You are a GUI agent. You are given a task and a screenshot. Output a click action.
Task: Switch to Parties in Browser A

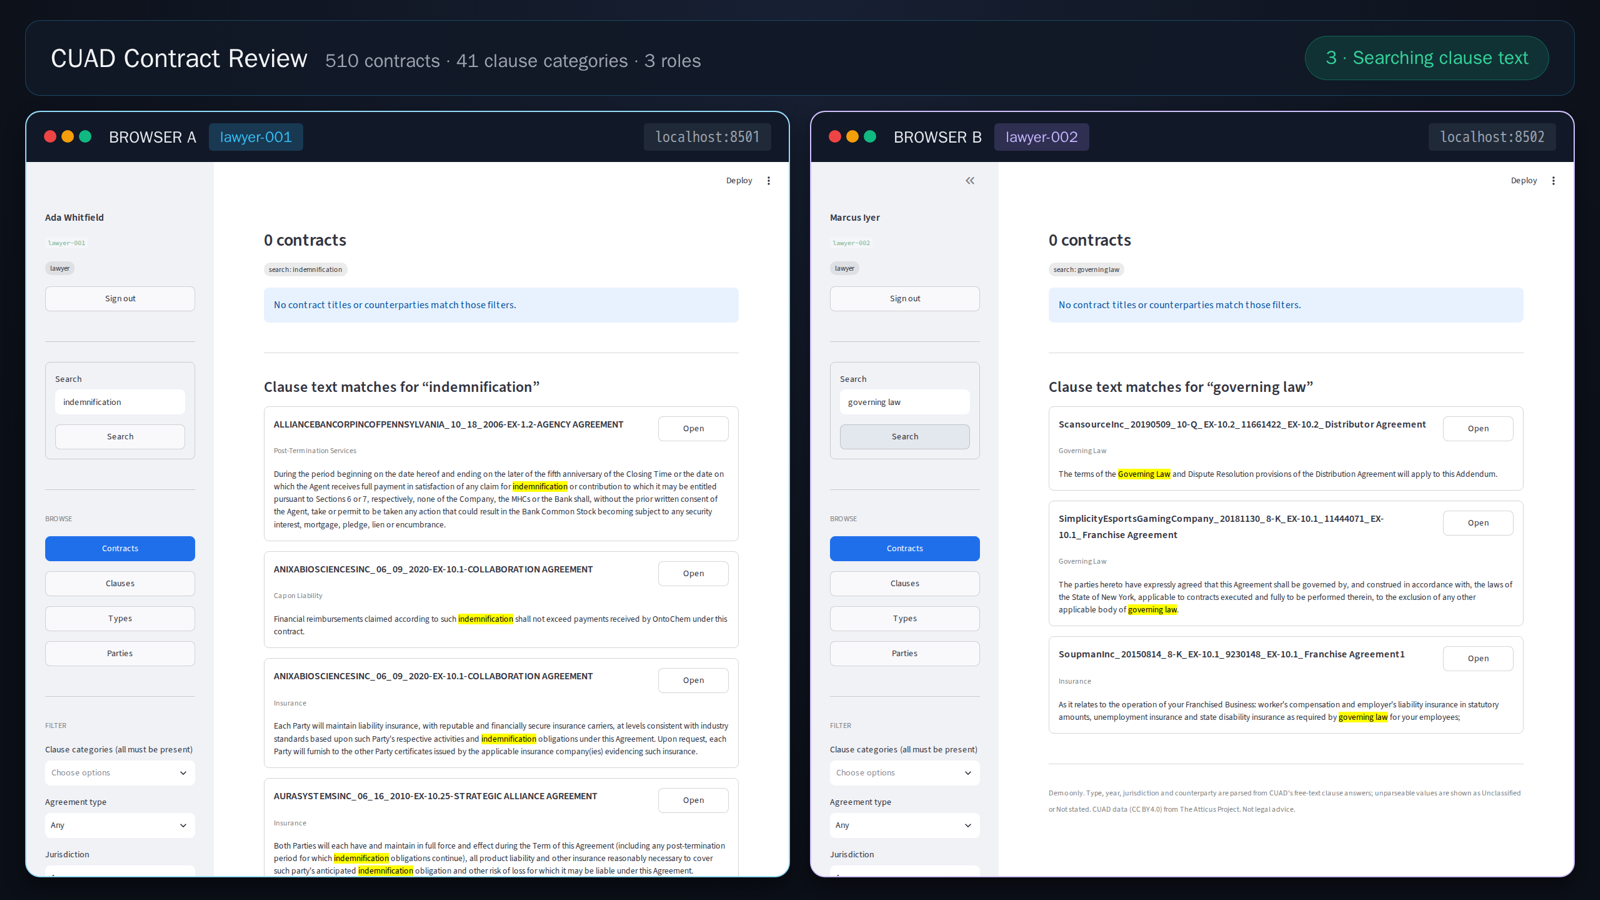click(120, 653)
